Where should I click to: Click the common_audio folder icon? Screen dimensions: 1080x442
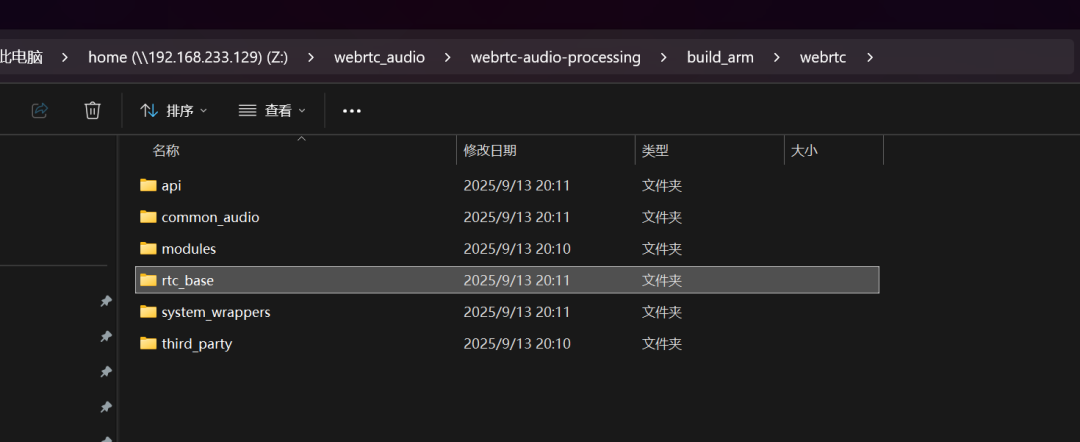pos(148,217)
